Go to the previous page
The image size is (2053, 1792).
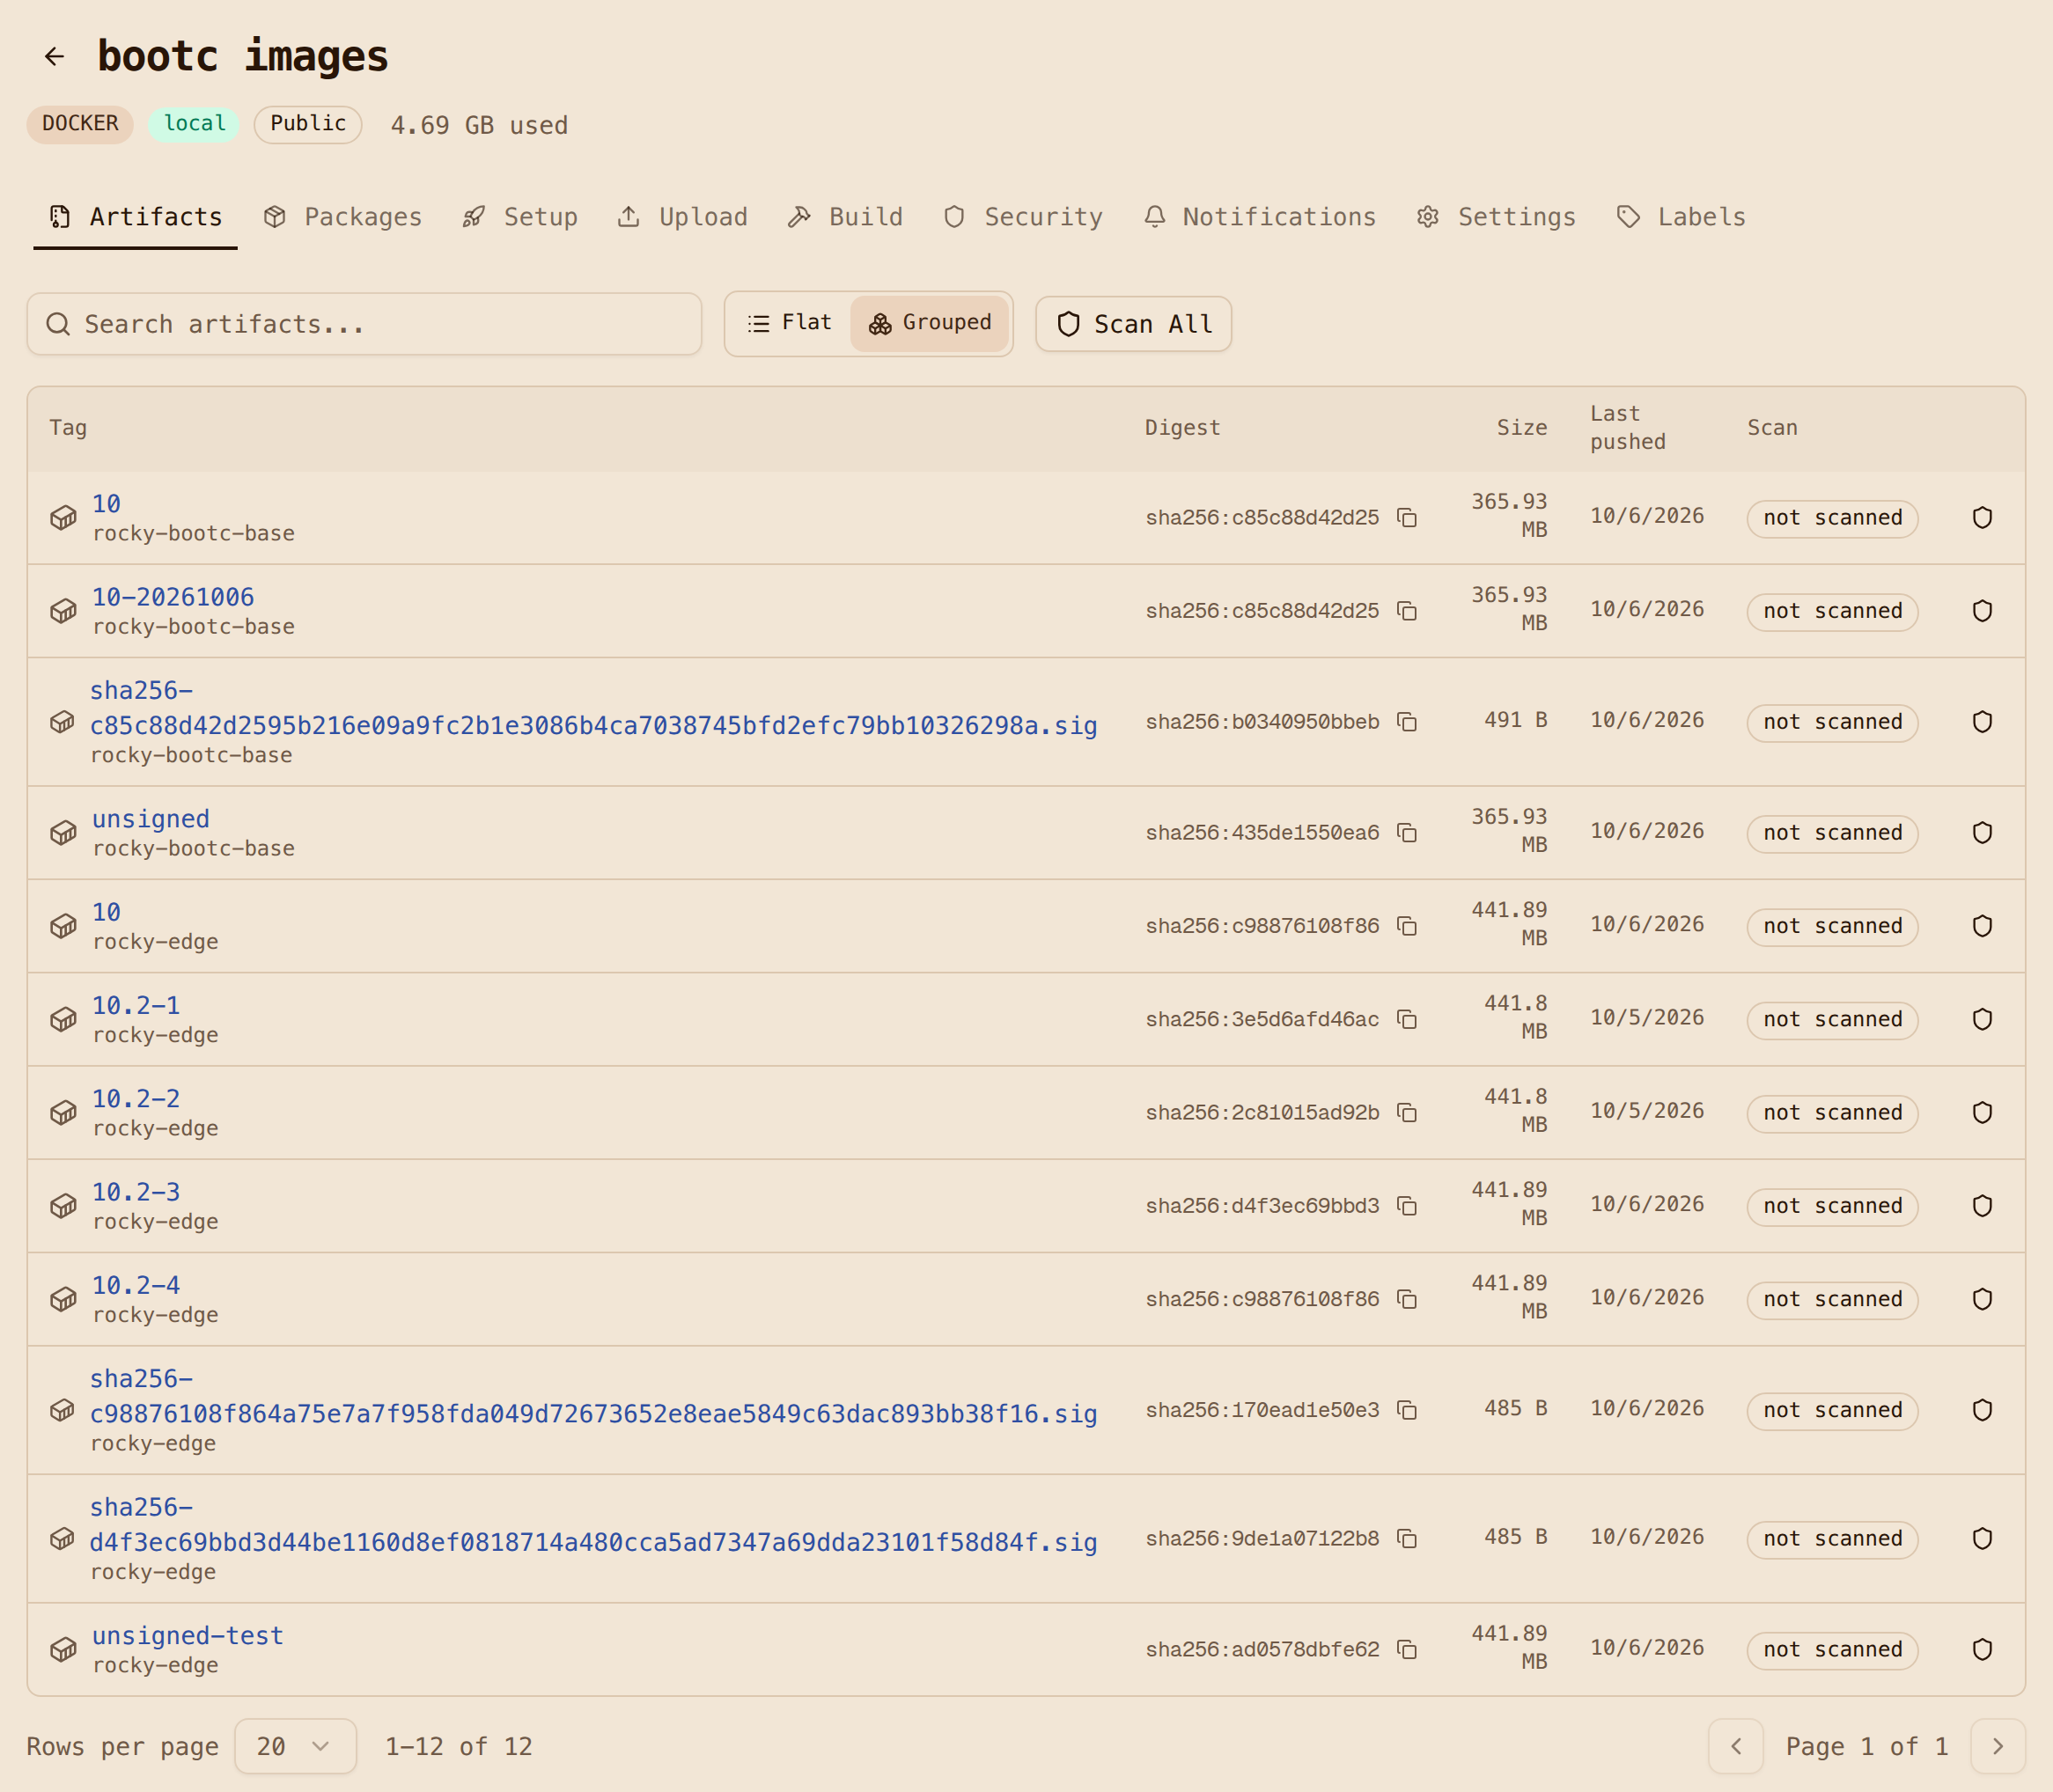[1736, 1746]
